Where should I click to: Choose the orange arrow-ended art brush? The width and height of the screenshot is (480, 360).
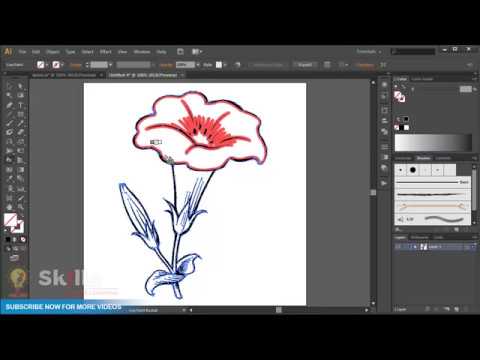pos(433,207)
